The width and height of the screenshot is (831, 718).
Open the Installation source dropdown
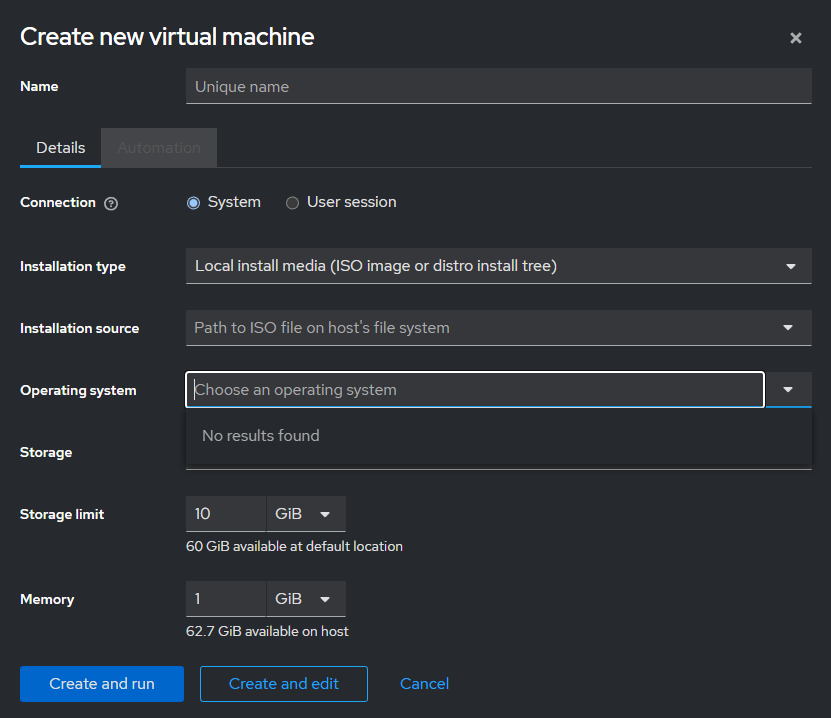click(498, 328)
